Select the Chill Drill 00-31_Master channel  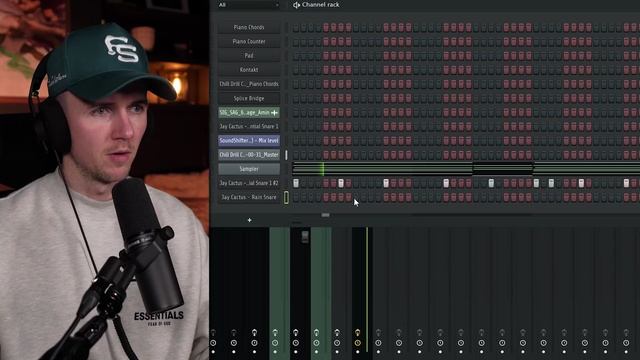(x=249, y=155)
